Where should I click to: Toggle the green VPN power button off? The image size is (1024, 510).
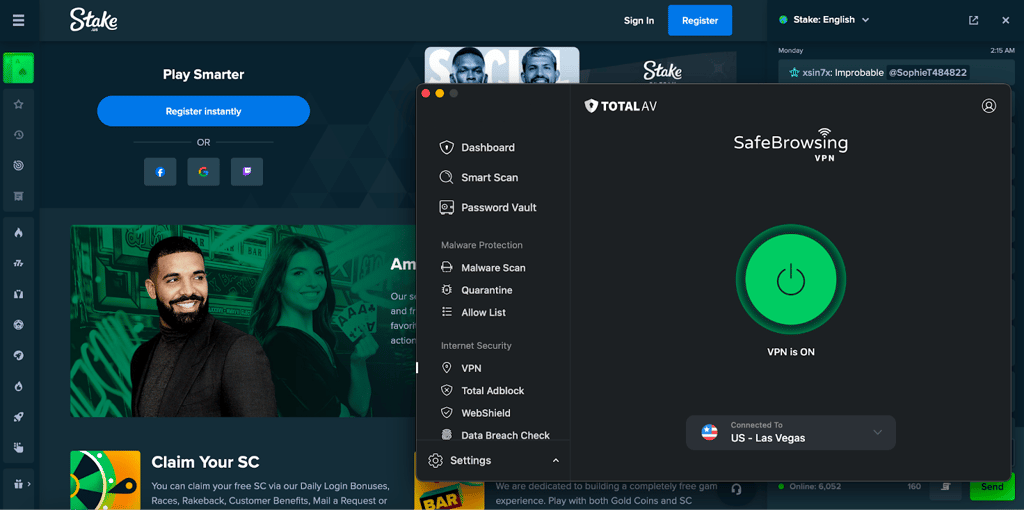click(x=791, y=279)
